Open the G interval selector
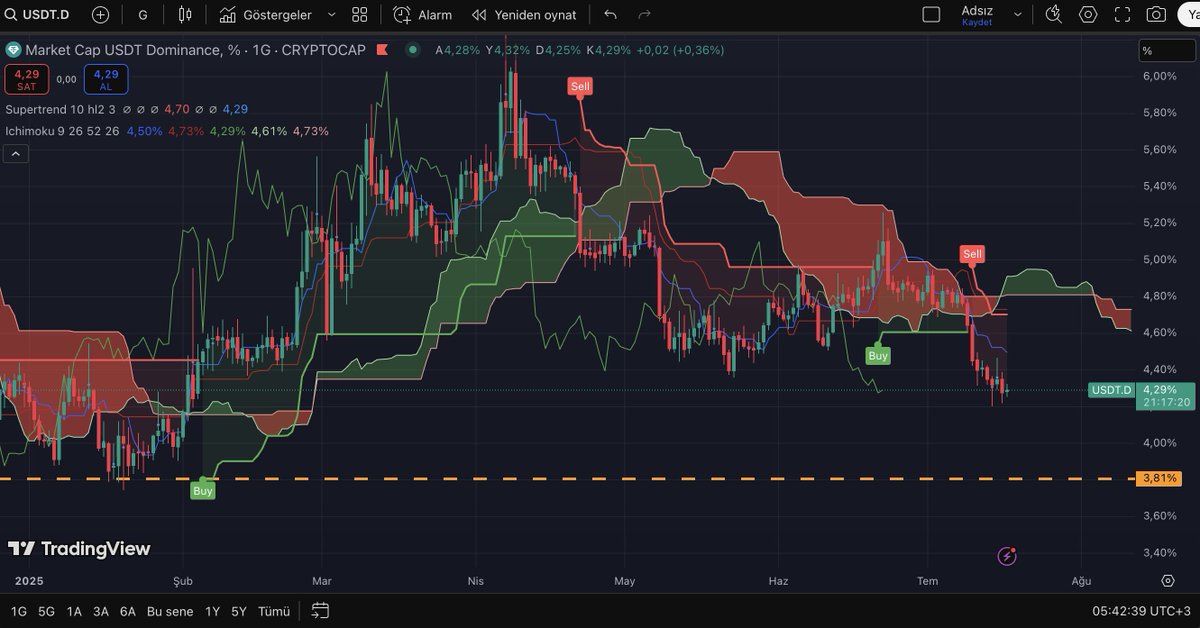Screen dimensions: 1200x628 143,15
